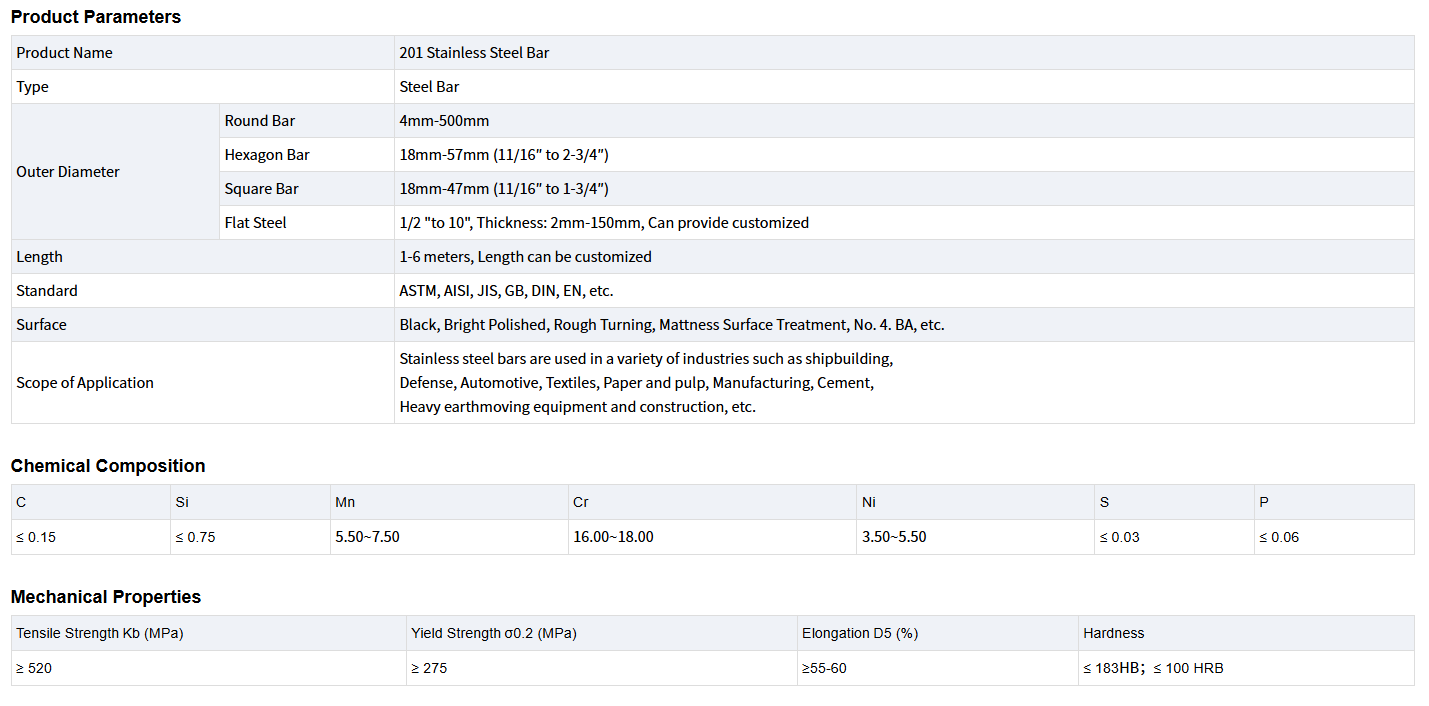1429x706 pixels.
Task: Select the '4mm-500mm' value
Action: coord(444,121)
